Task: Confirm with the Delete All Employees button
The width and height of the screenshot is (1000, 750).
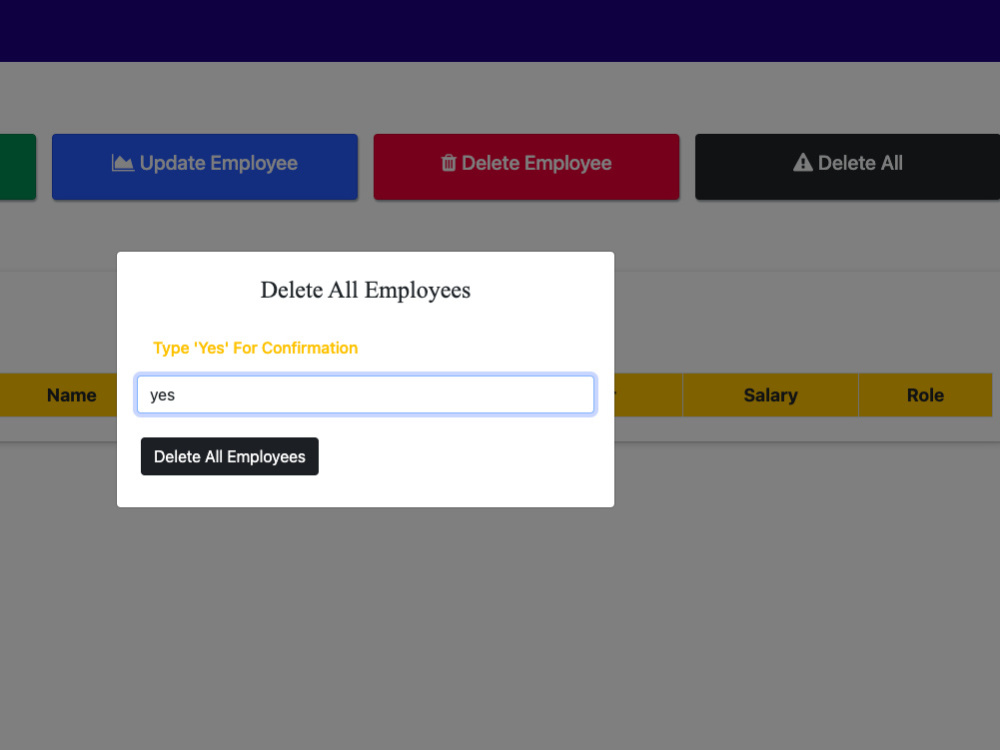Action: point(230,457)
